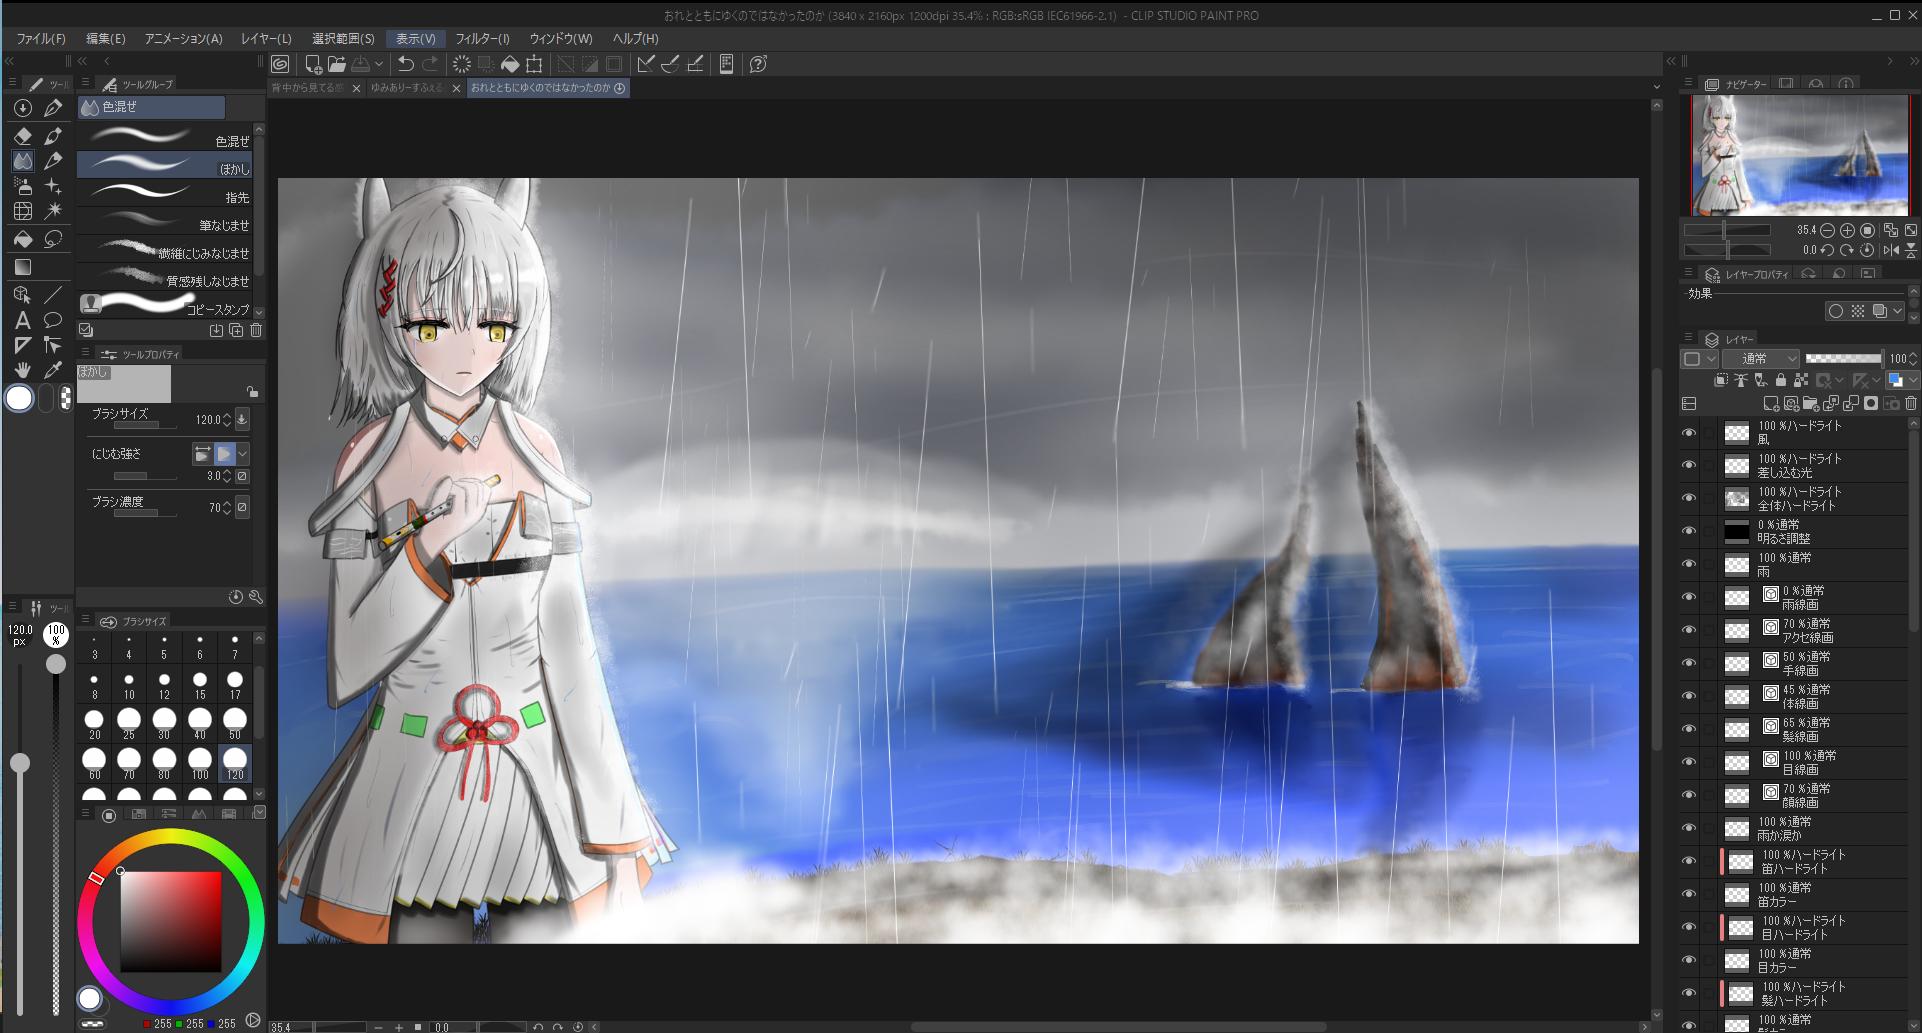Select the Eyedropper tool
Image resolution: width=1922 pixels, height=1033 pixels.
tap(53, 370)
